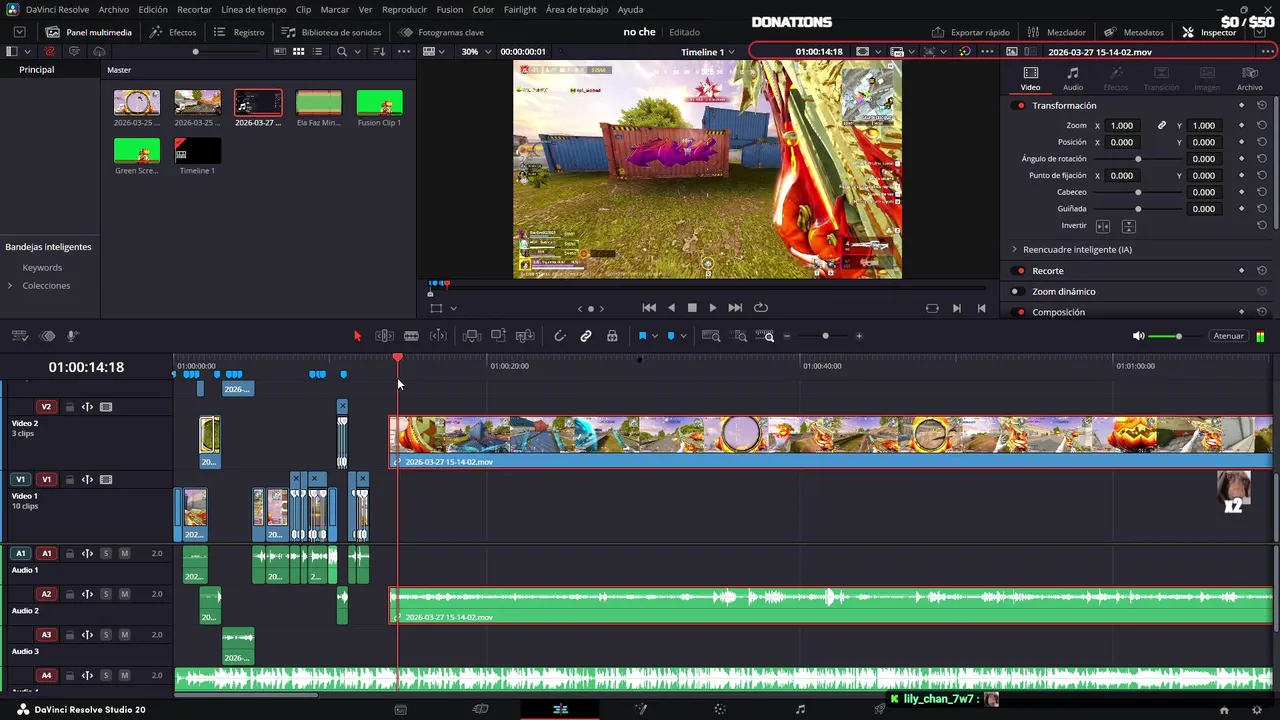Add a marker with the marker icon
The width and height of the screenshot is (1280, 720).
coord(671,336)
